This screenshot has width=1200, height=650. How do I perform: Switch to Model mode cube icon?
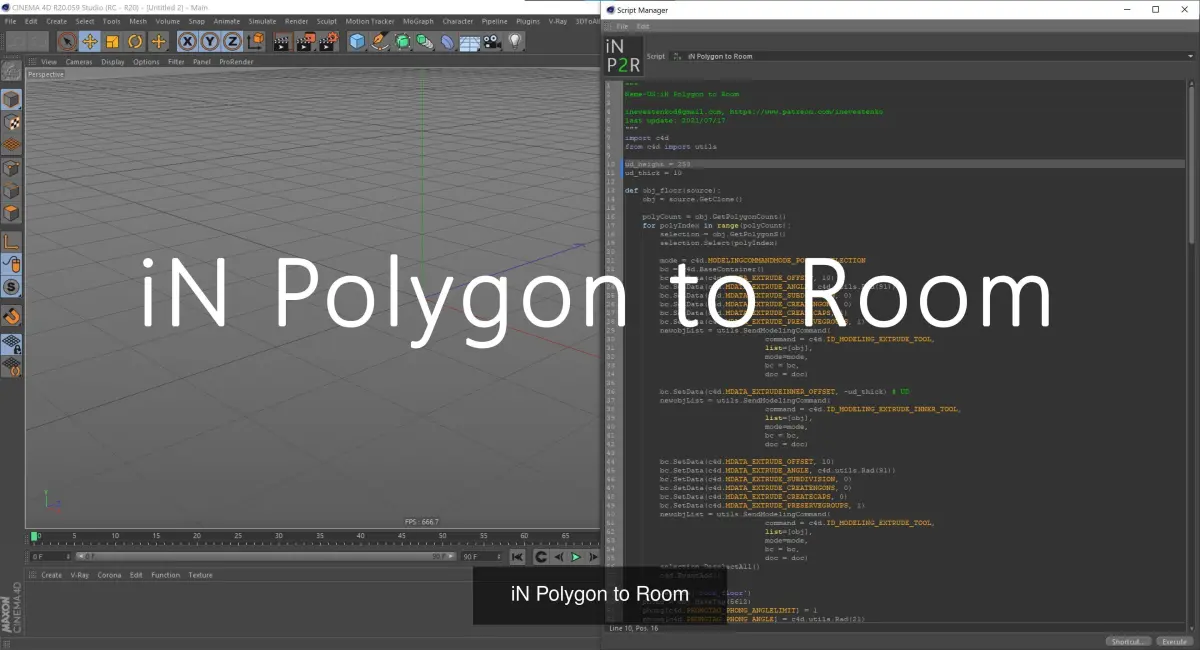tap(11, 99)
